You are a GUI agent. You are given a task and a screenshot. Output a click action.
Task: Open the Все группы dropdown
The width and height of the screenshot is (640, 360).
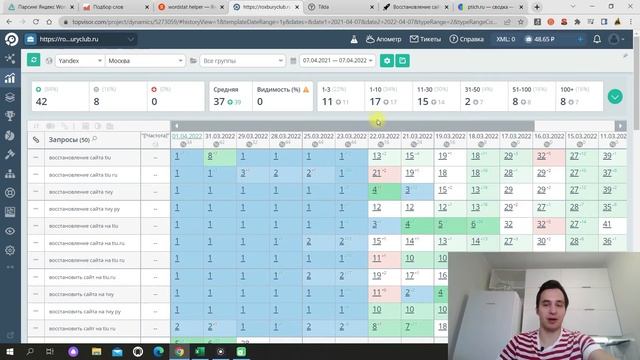(242, 61)
